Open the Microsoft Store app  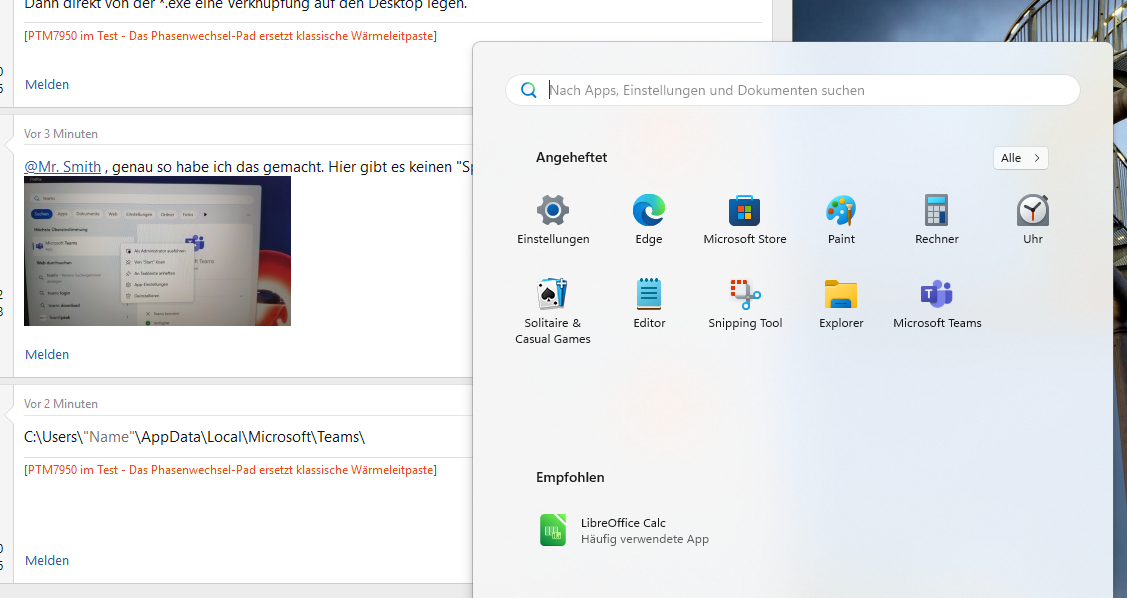click(745, 220)
